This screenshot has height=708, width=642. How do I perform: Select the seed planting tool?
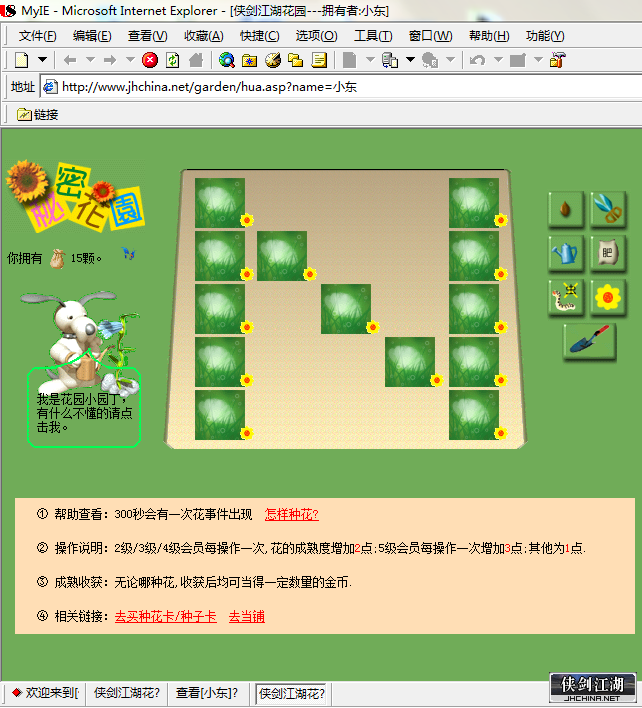tap(566, 209)
